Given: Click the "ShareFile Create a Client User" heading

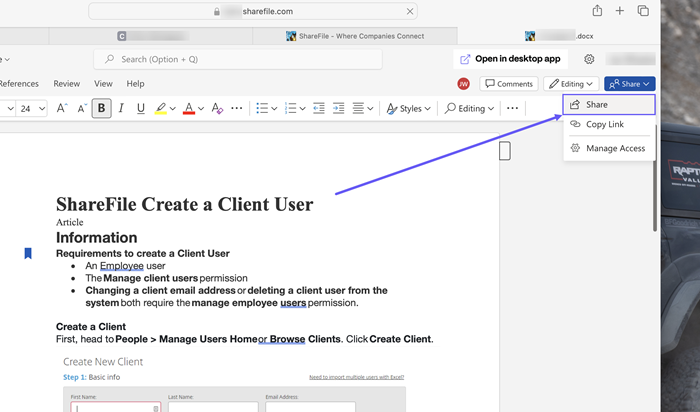Looking at the screenshot, I should pyautogui.click(x=185, y=204).
